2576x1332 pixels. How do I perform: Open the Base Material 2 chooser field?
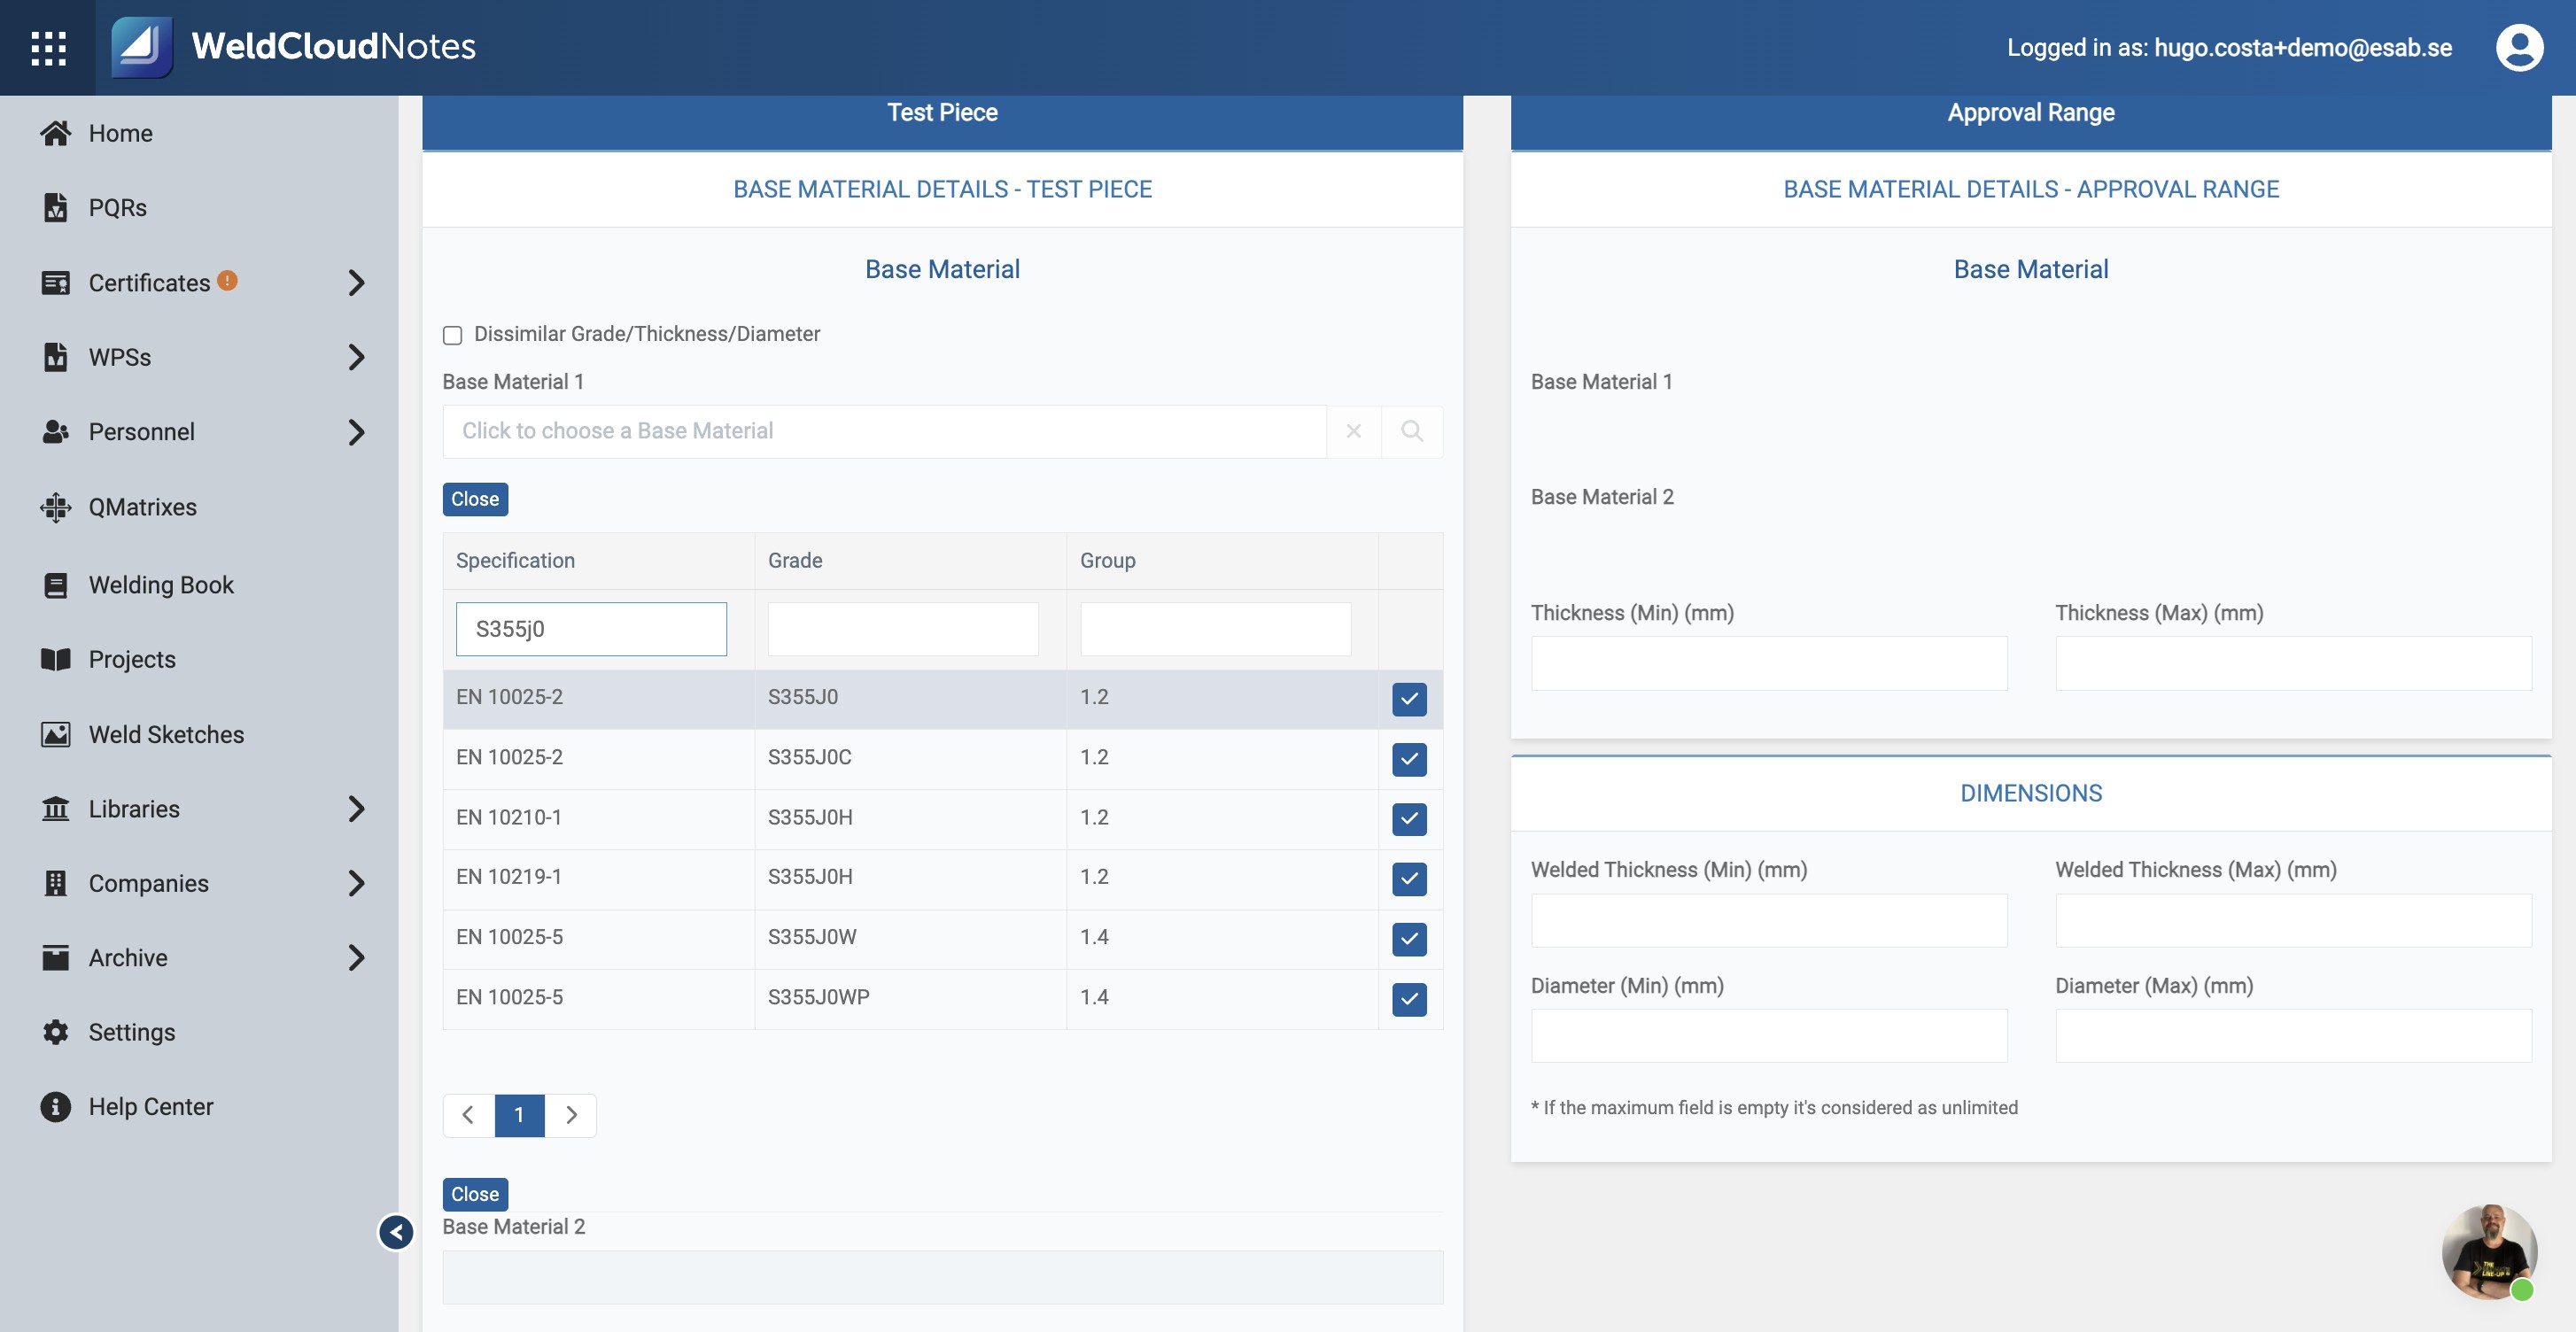[x=942, y=1277]
